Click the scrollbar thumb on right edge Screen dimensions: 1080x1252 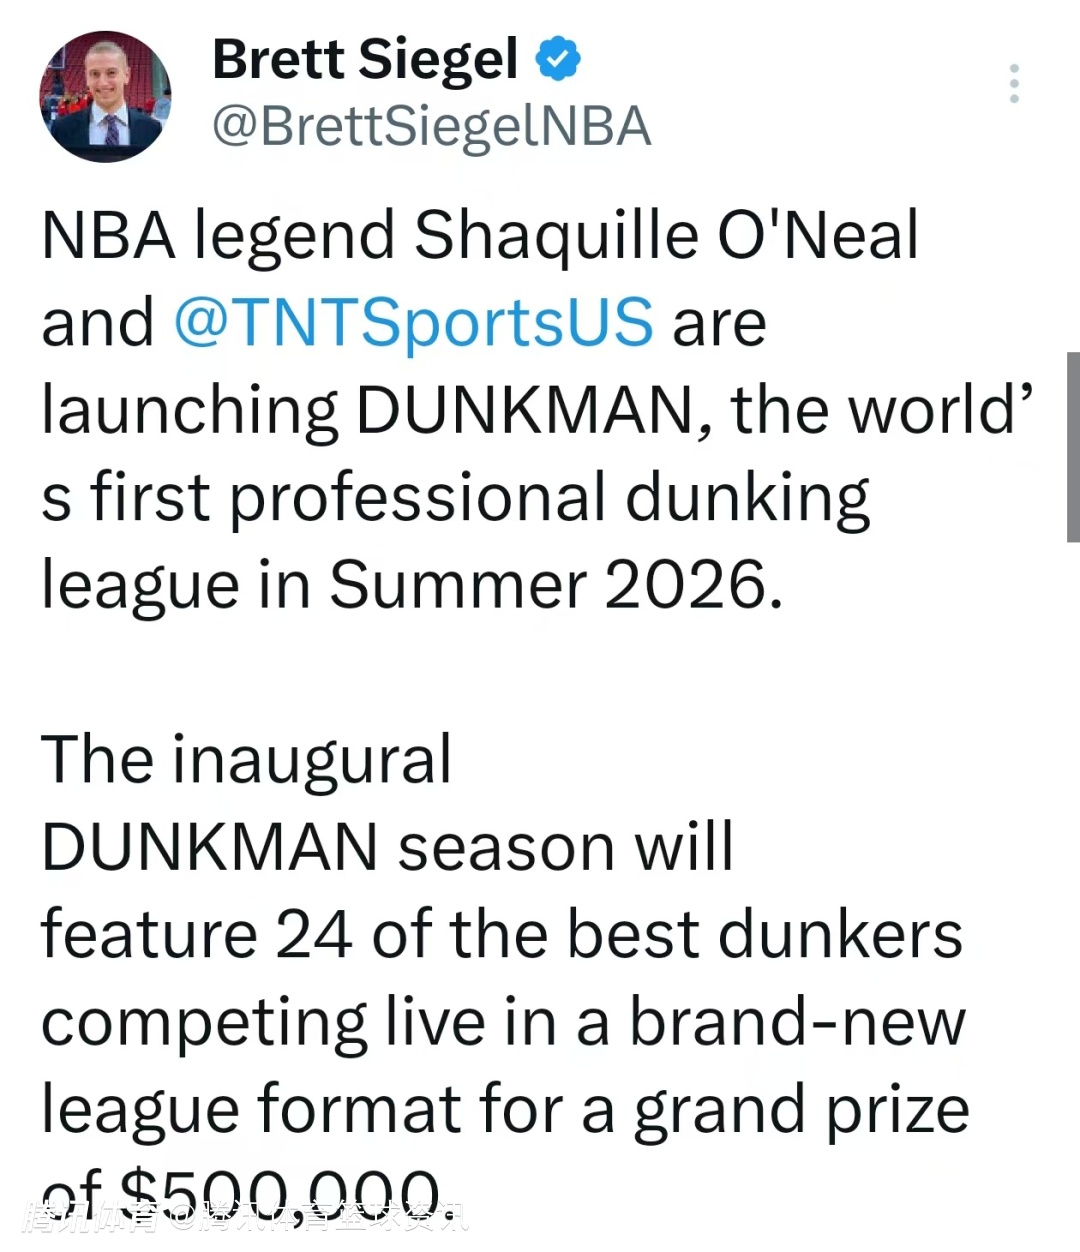tap(1072, 447)
